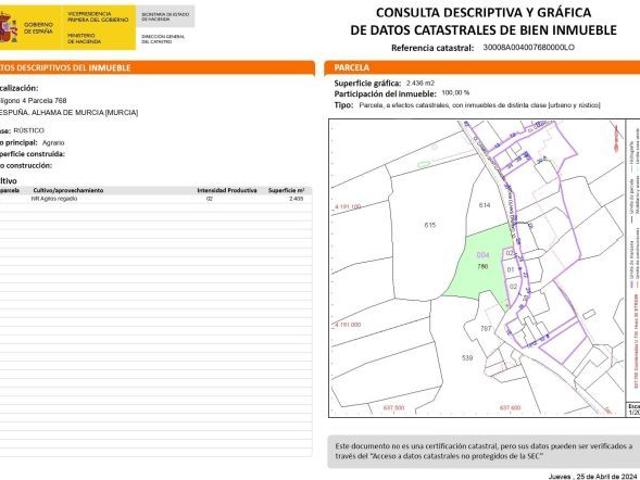The width and height of the screenshot is (640, 480).
Task: Select parcel 615 on the cadastral map
Action: (431, 226)
